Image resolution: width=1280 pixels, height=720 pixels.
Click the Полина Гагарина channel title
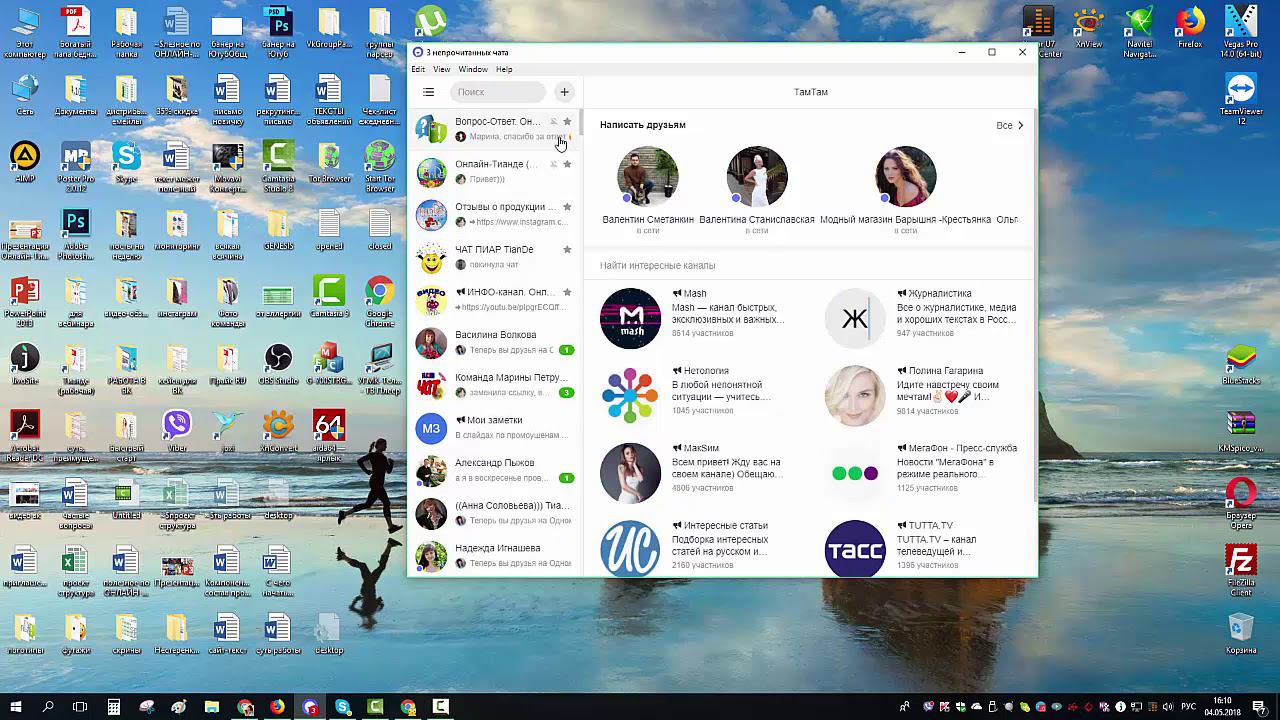pyautogui.click(x=945, y=371)
